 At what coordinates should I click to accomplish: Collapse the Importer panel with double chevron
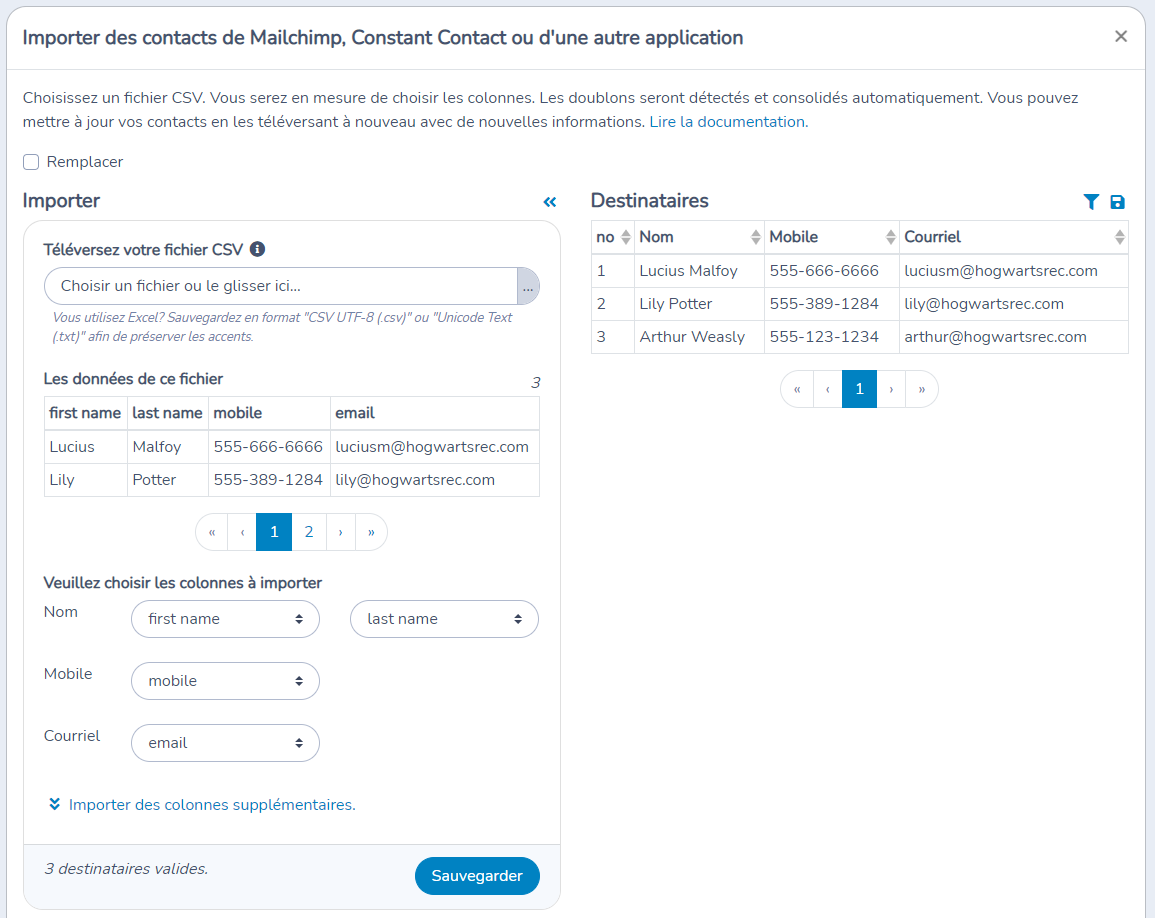click(550, 202)
